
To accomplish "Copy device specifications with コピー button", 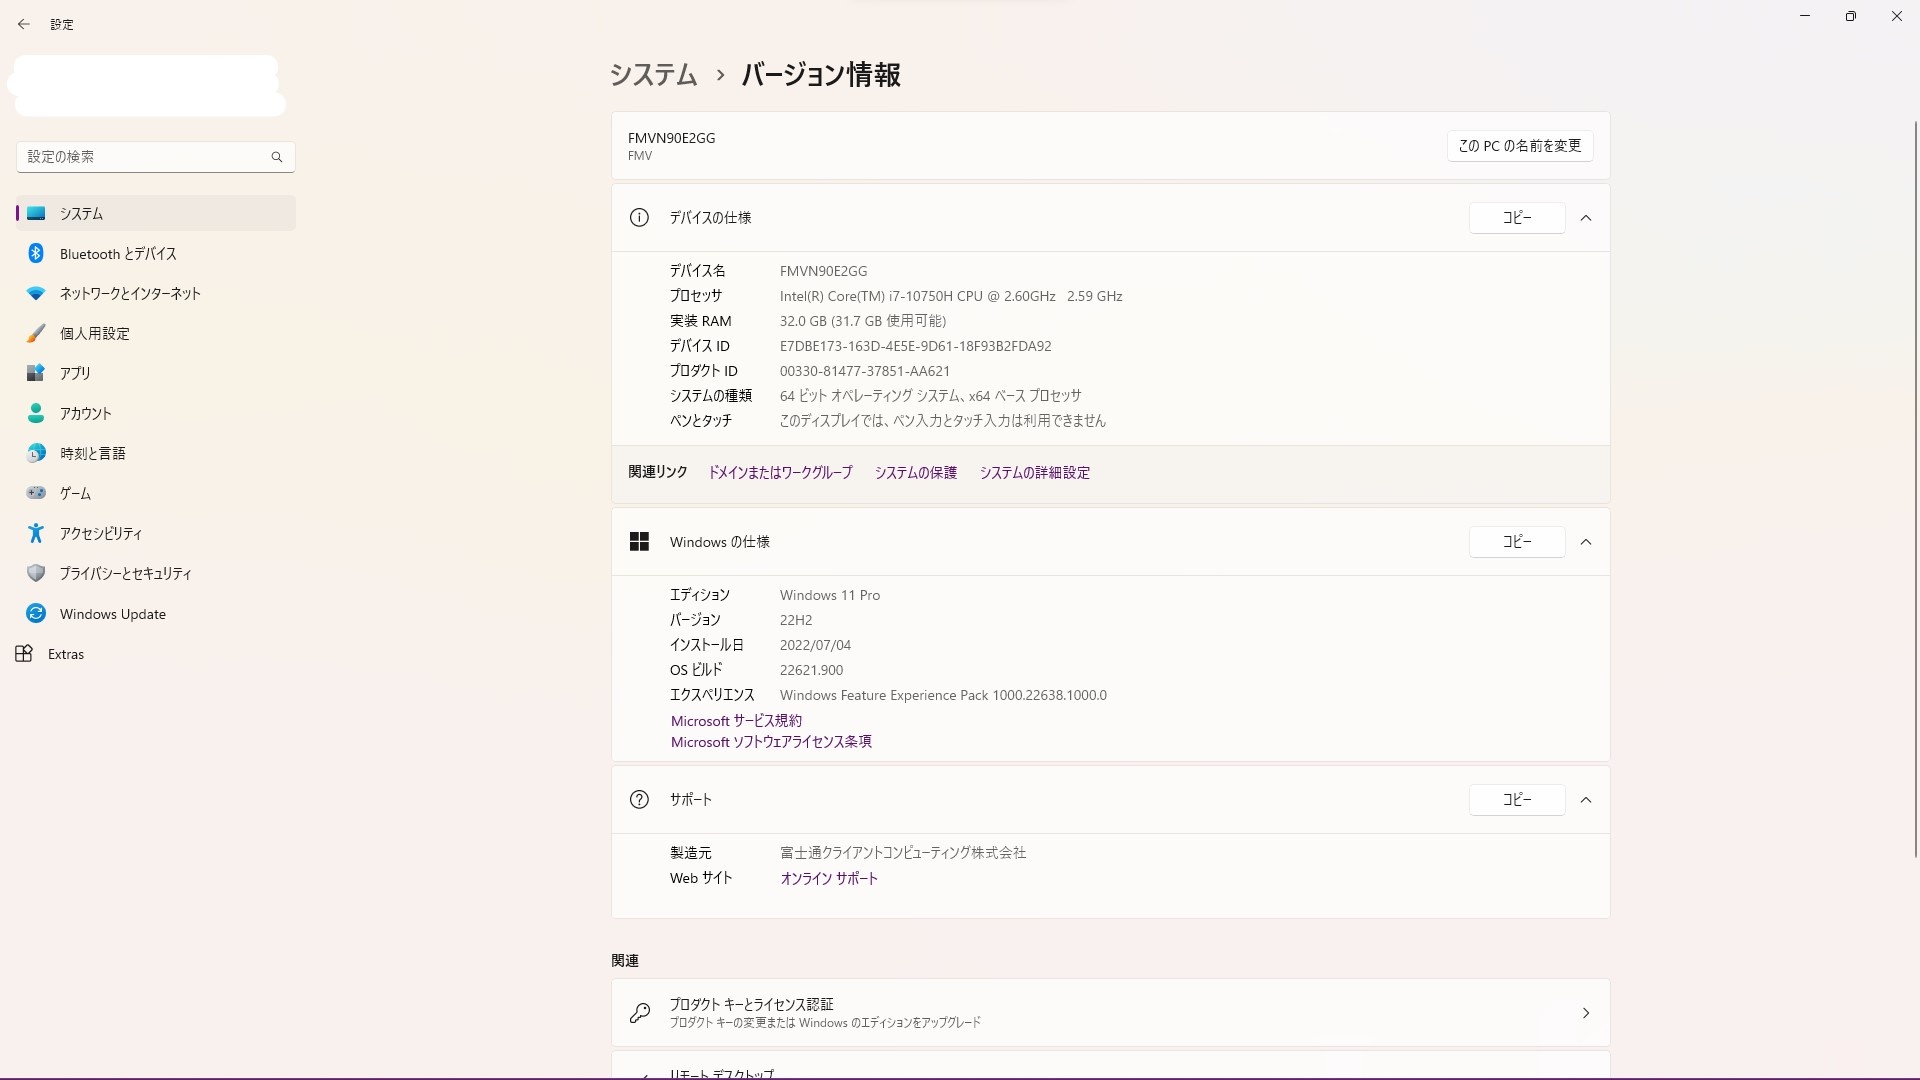I will click(1517, 218).
